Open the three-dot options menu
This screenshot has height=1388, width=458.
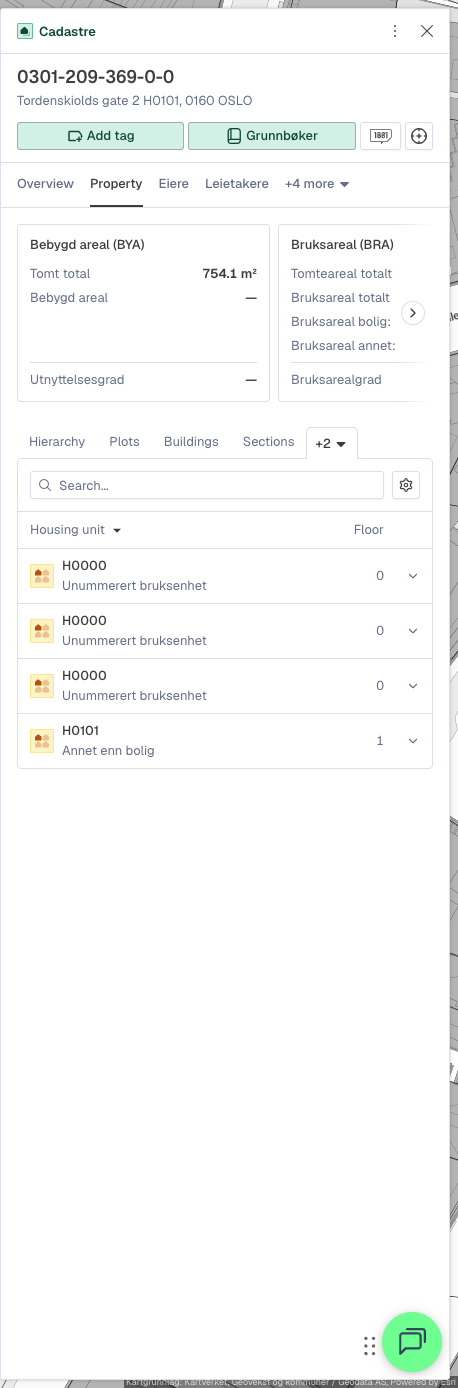point(395,31)
